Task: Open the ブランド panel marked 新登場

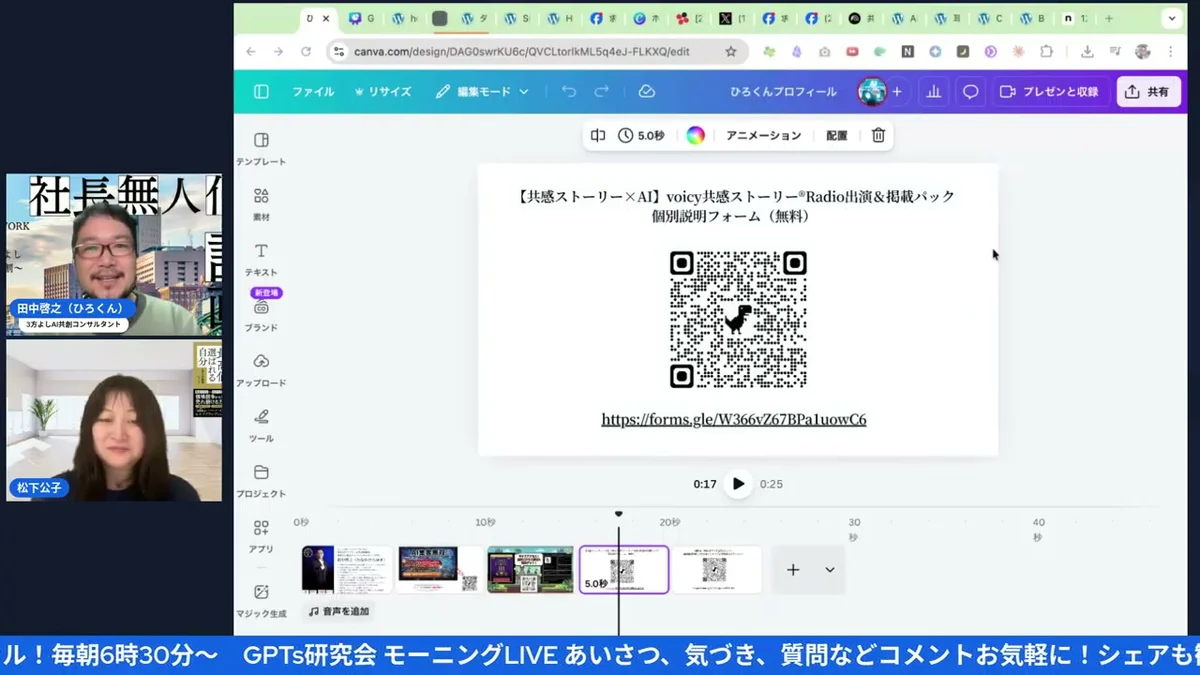Action: (x=262, y=310)
